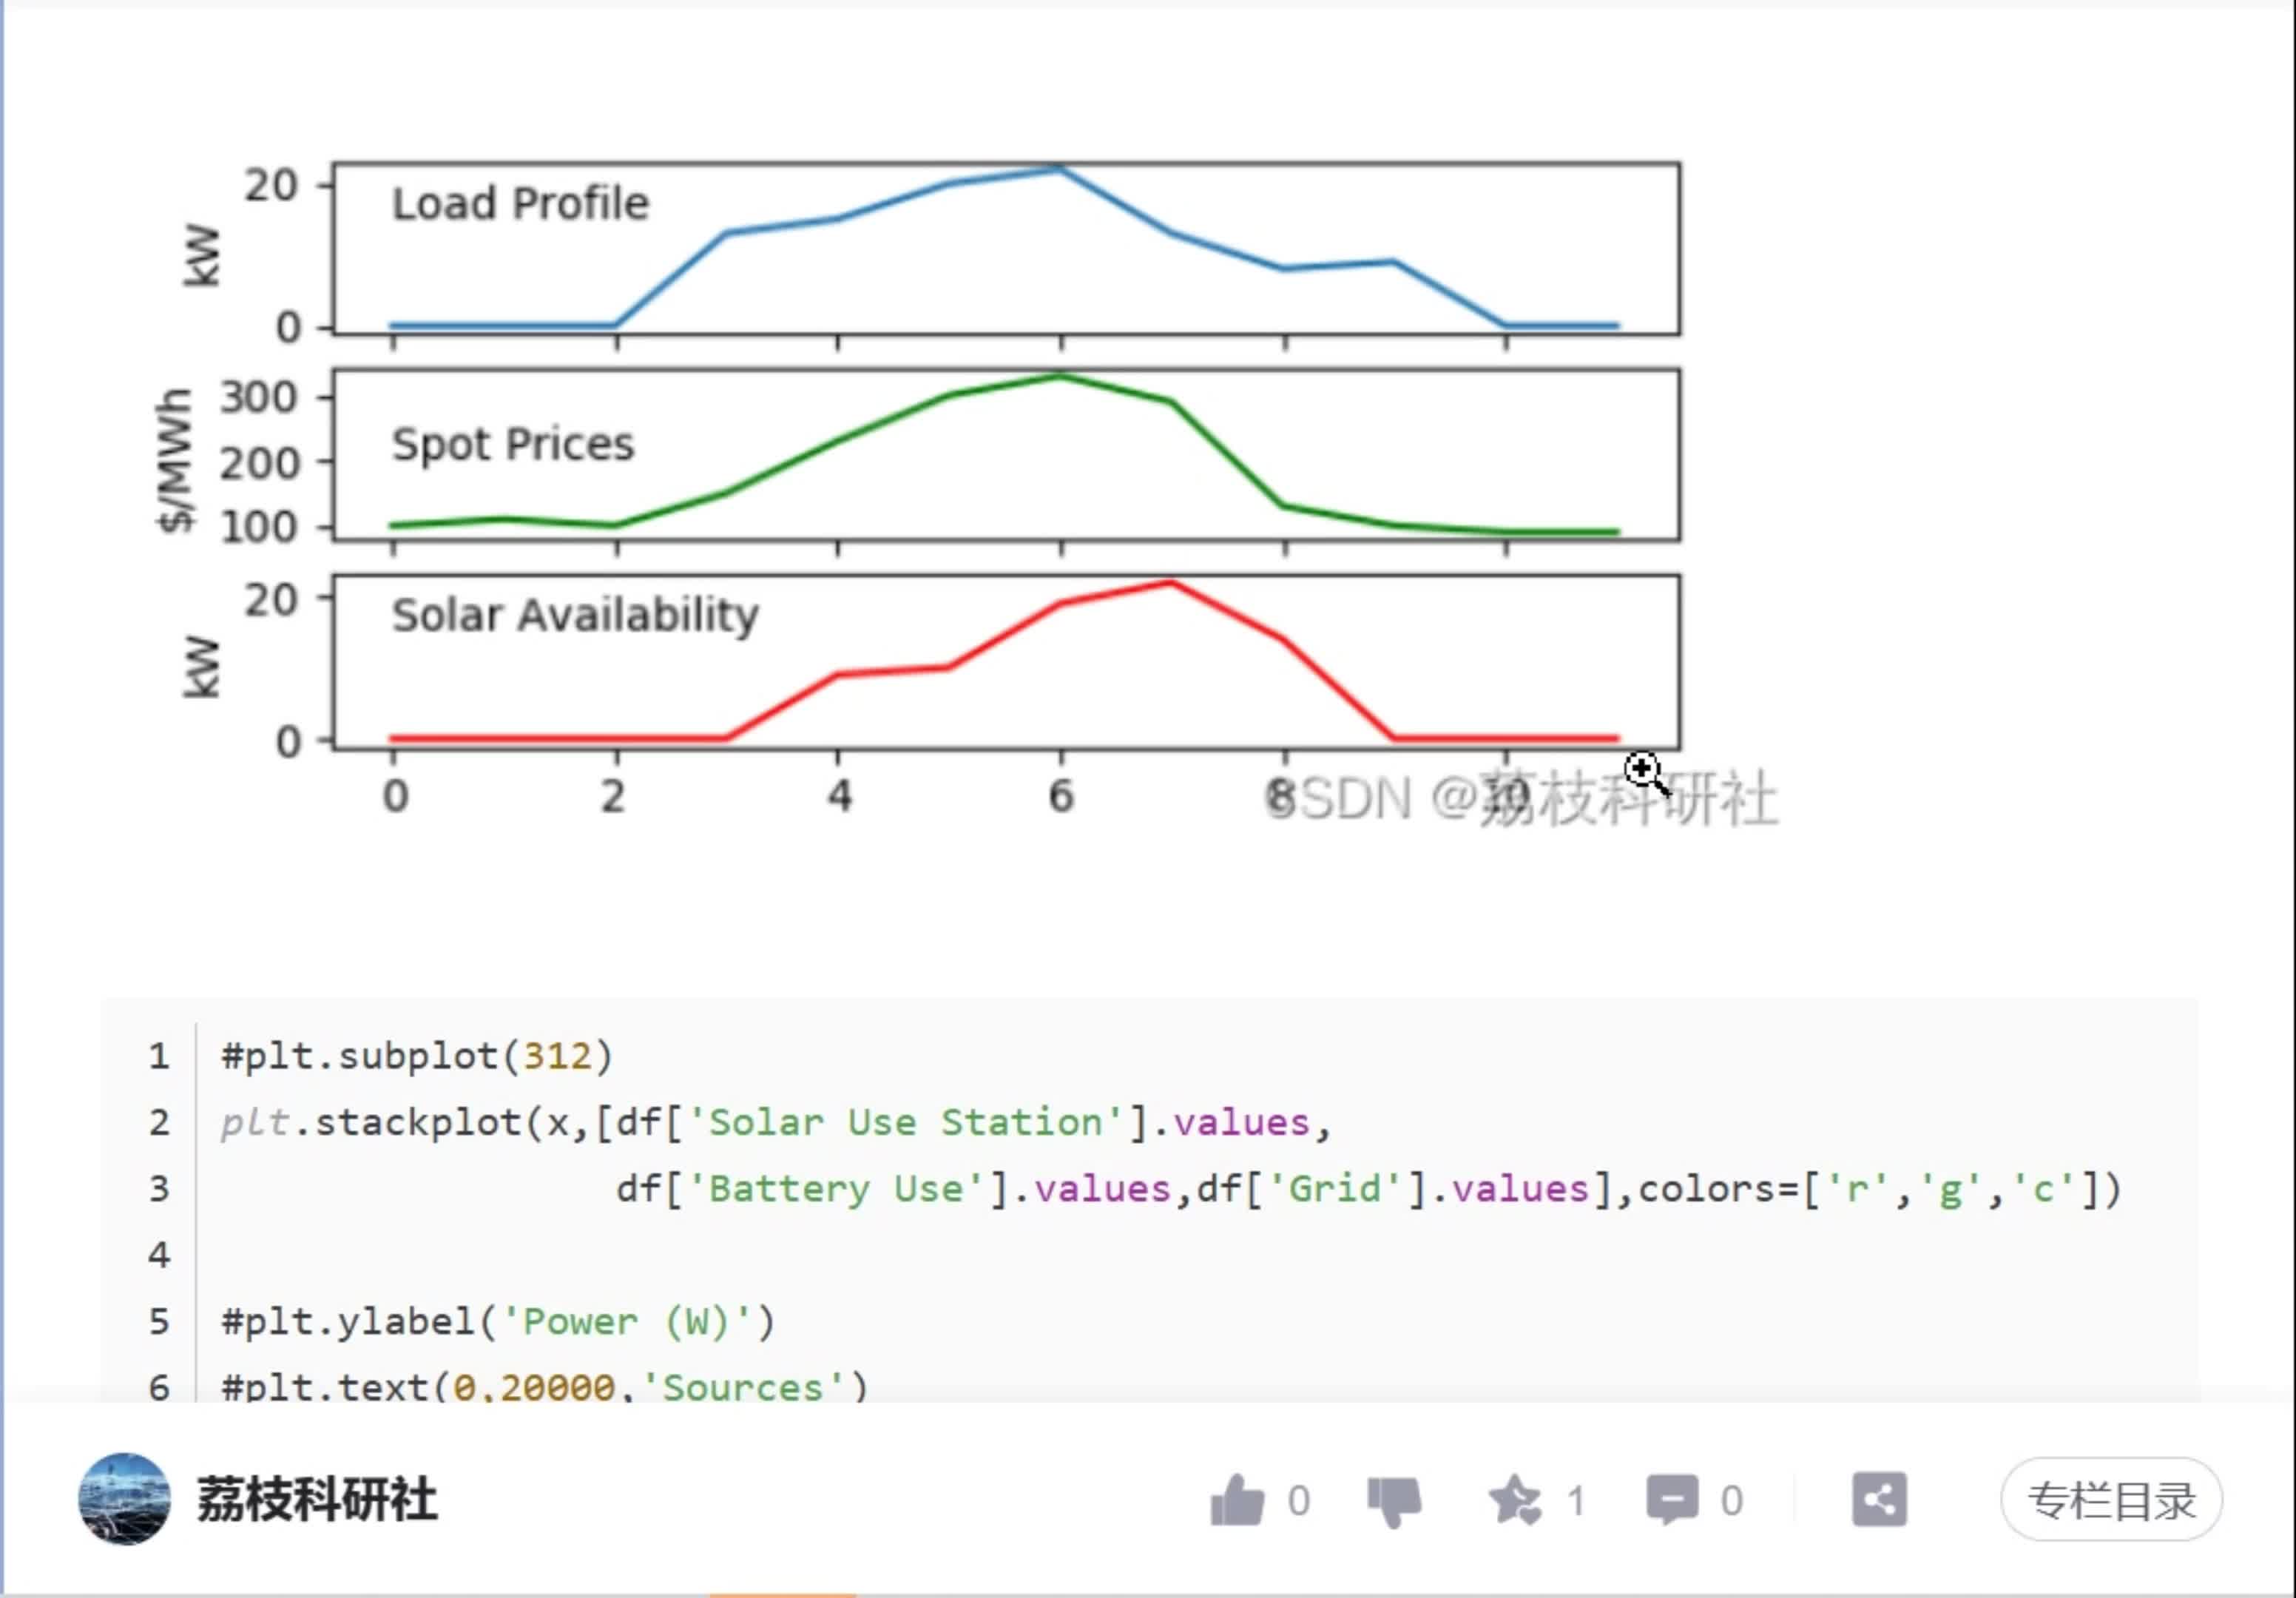Click code line number 4

pyautogui.click(x=159, y=1254)
